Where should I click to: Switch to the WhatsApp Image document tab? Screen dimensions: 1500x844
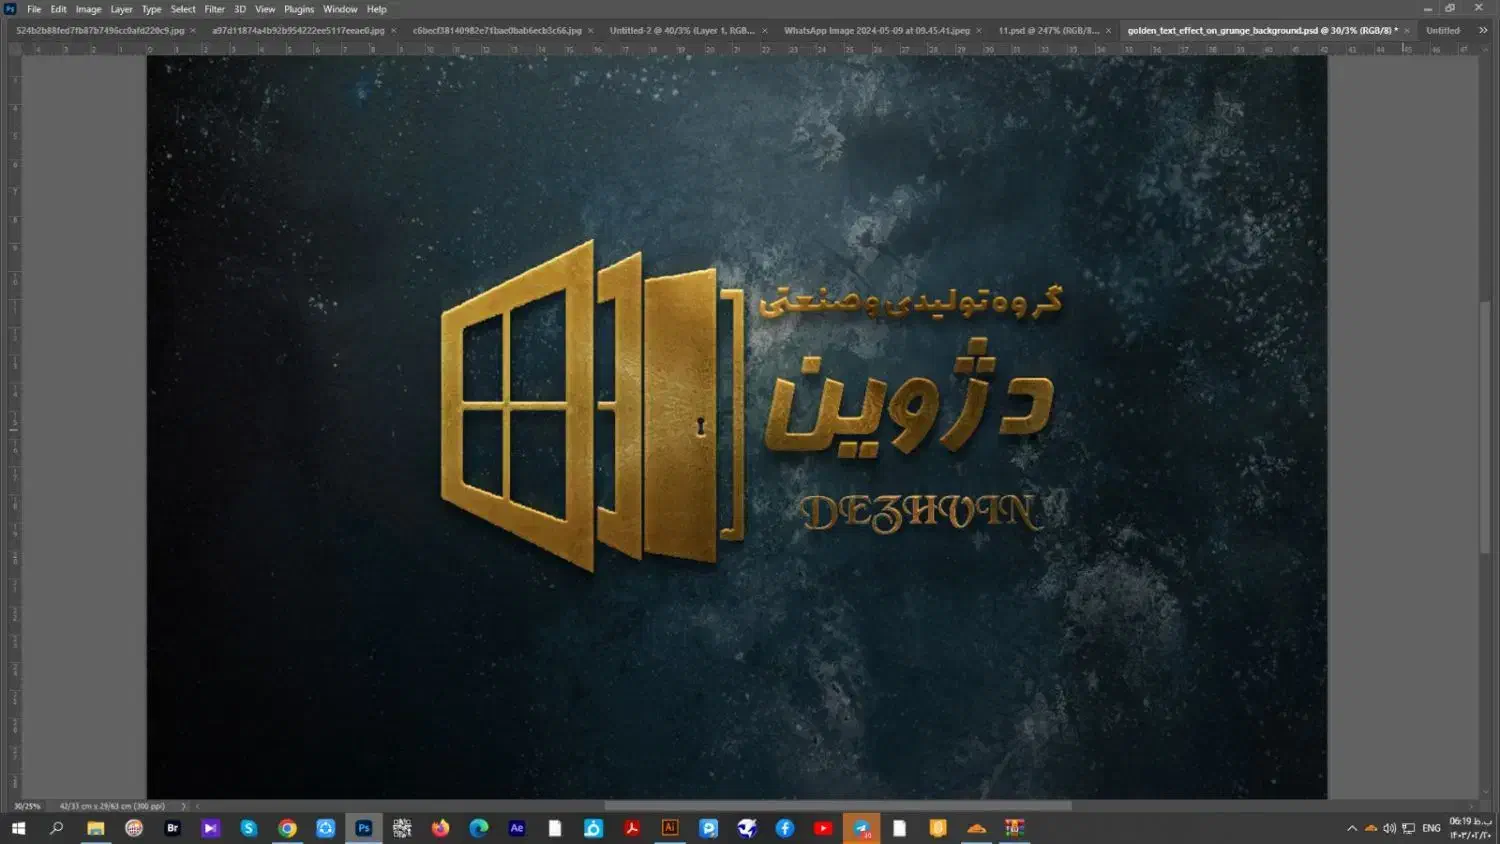[x=876, y=31]
